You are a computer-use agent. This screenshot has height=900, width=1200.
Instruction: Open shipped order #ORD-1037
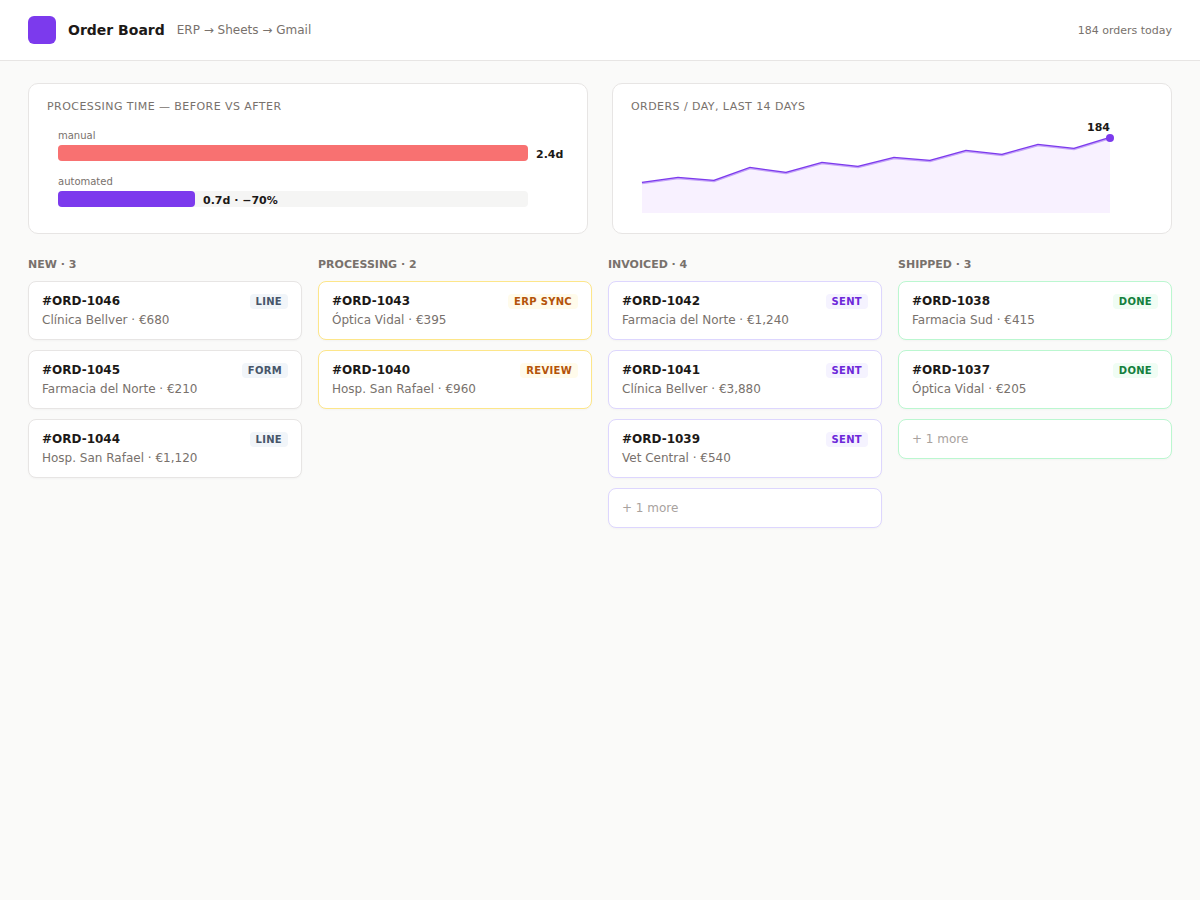pyautogui.click(x=1035, y=379)
